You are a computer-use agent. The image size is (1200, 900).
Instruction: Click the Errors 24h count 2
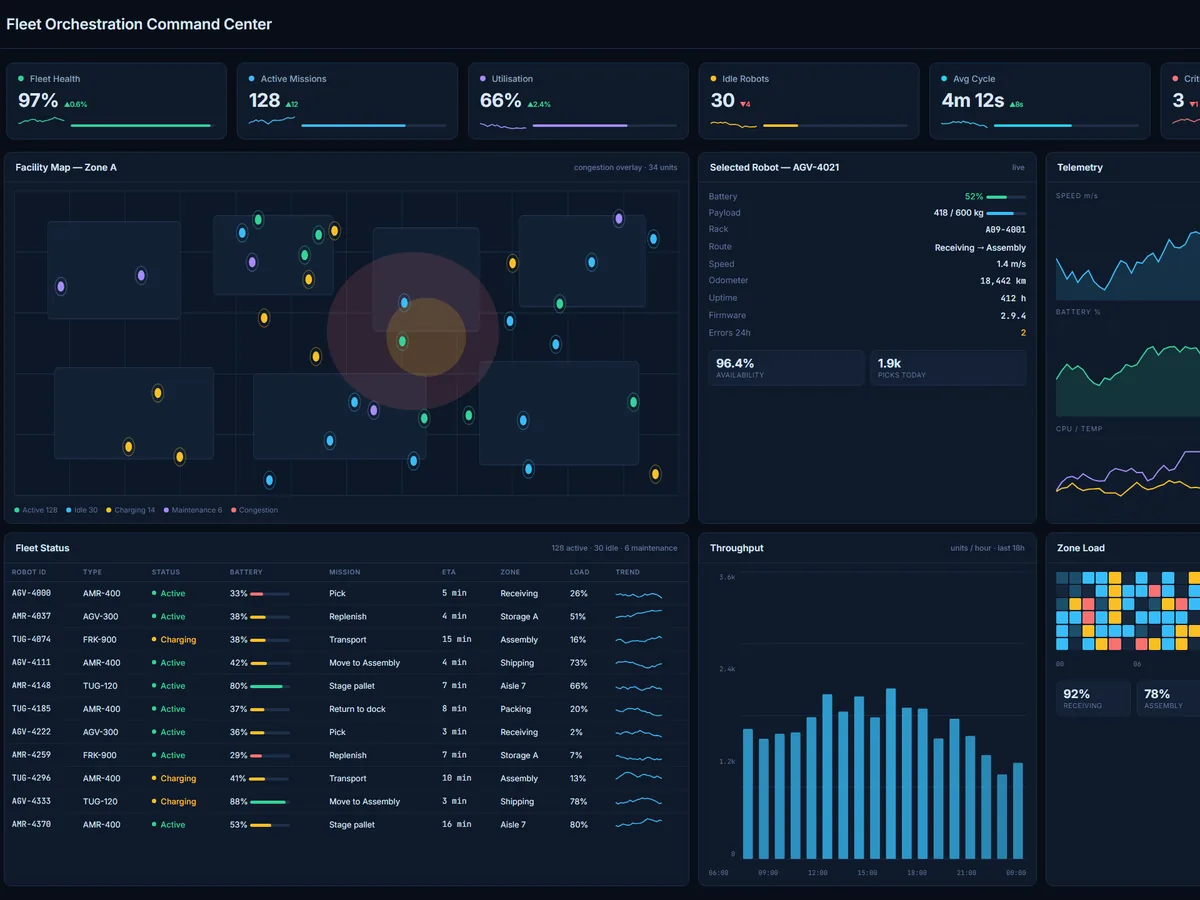pyautogui.click(x=1023, y=333)
